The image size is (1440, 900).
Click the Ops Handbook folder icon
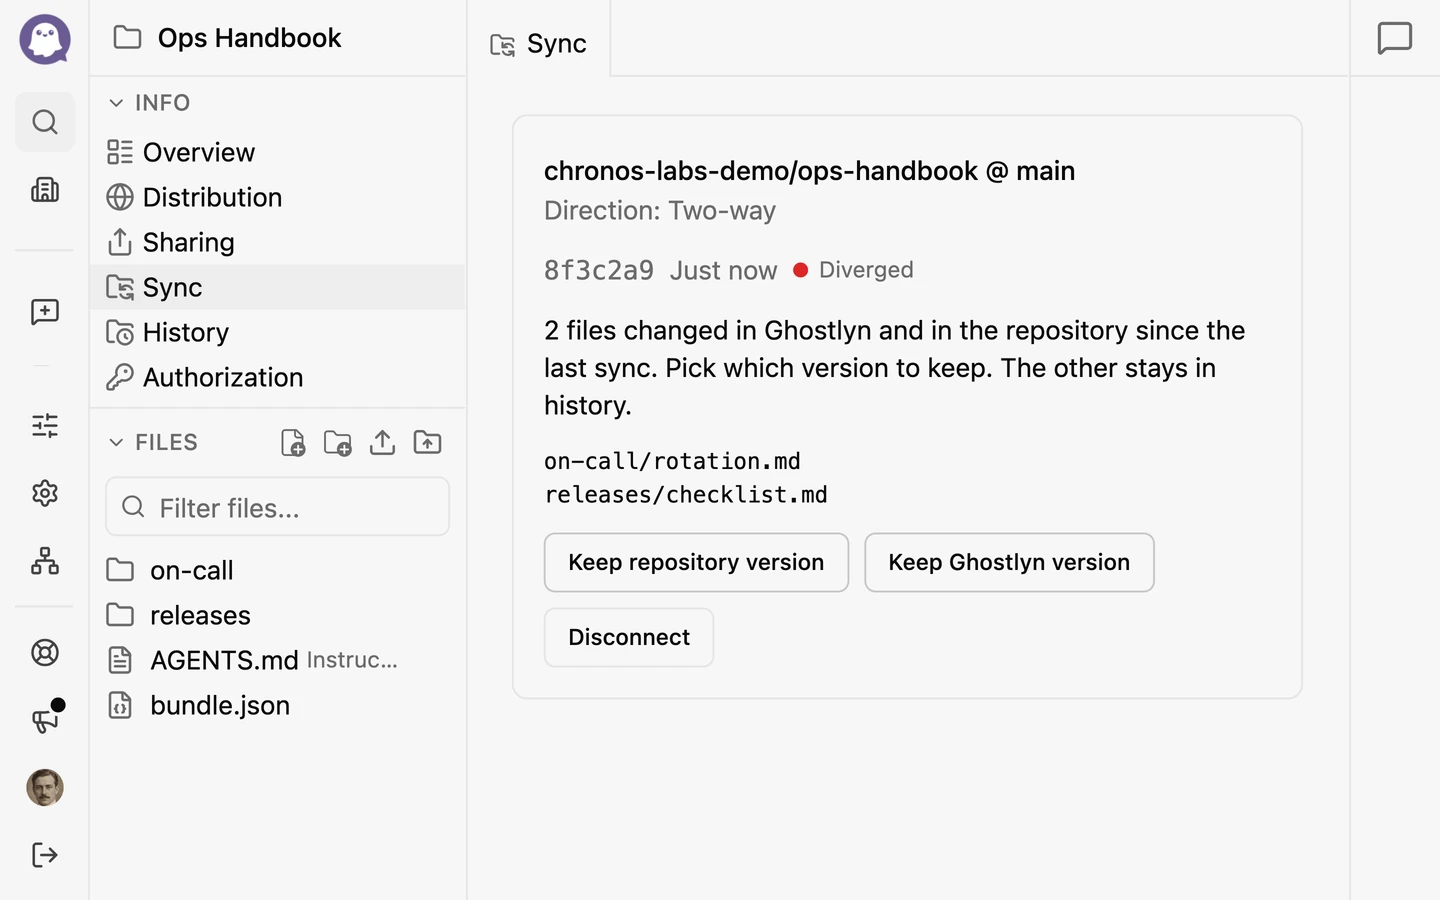tap(127, 38)
